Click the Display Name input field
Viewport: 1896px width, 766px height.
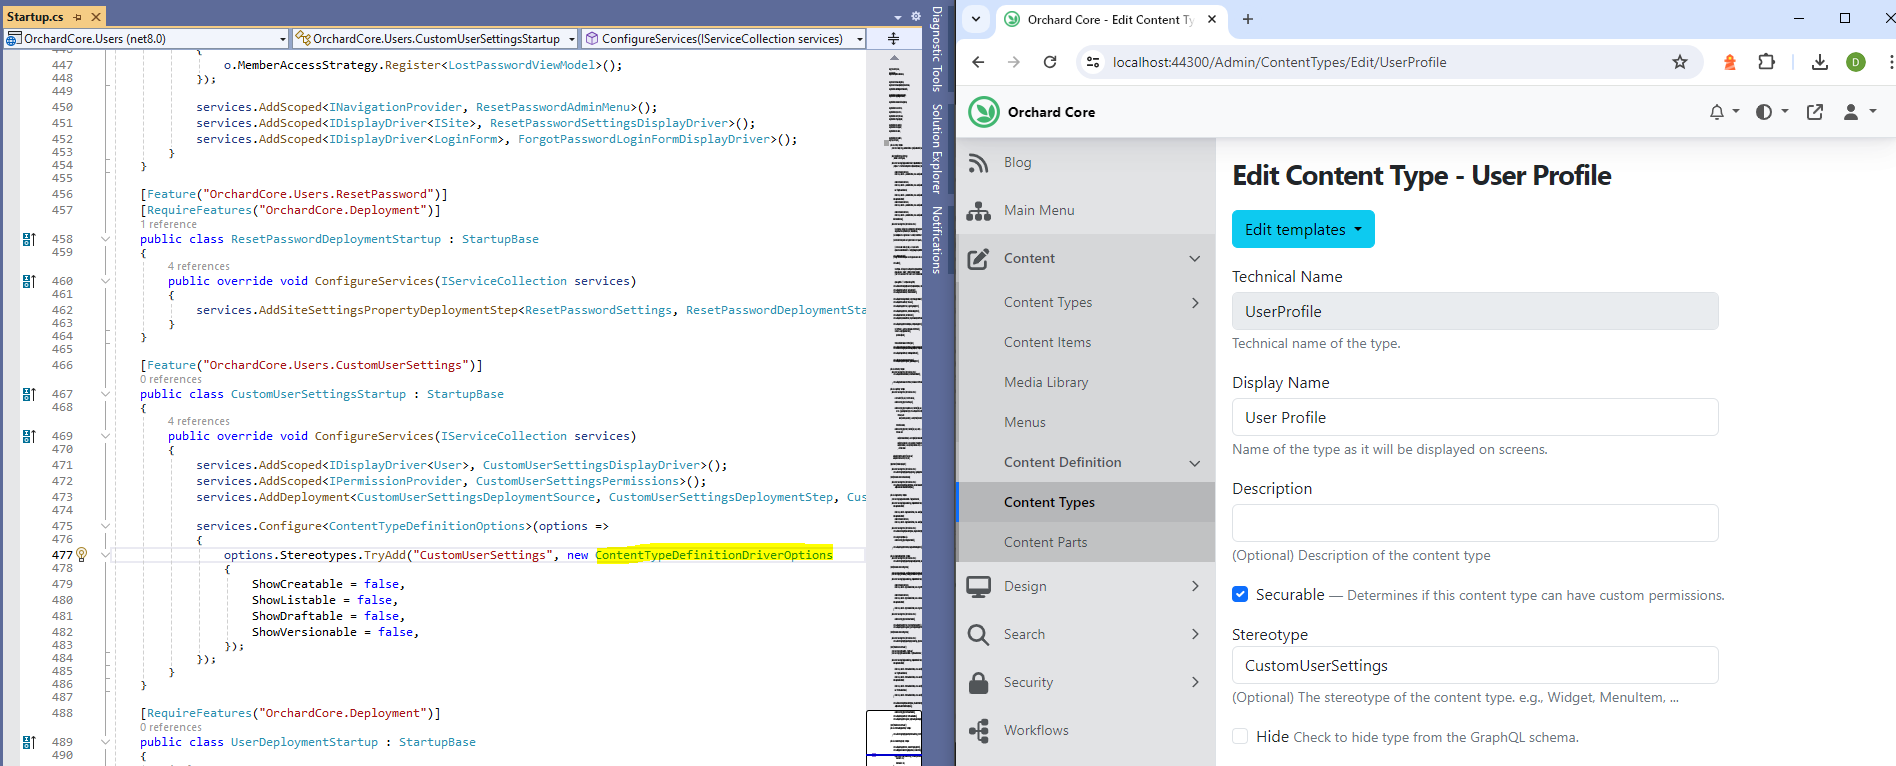point(1475,417)
